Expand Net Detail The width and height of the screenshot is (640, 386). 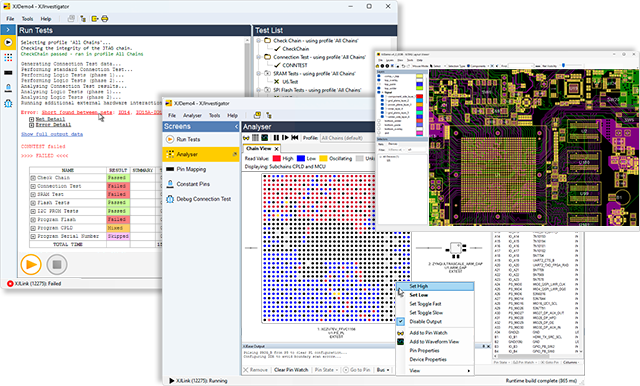pyautogui.click(x=31, y=119)
